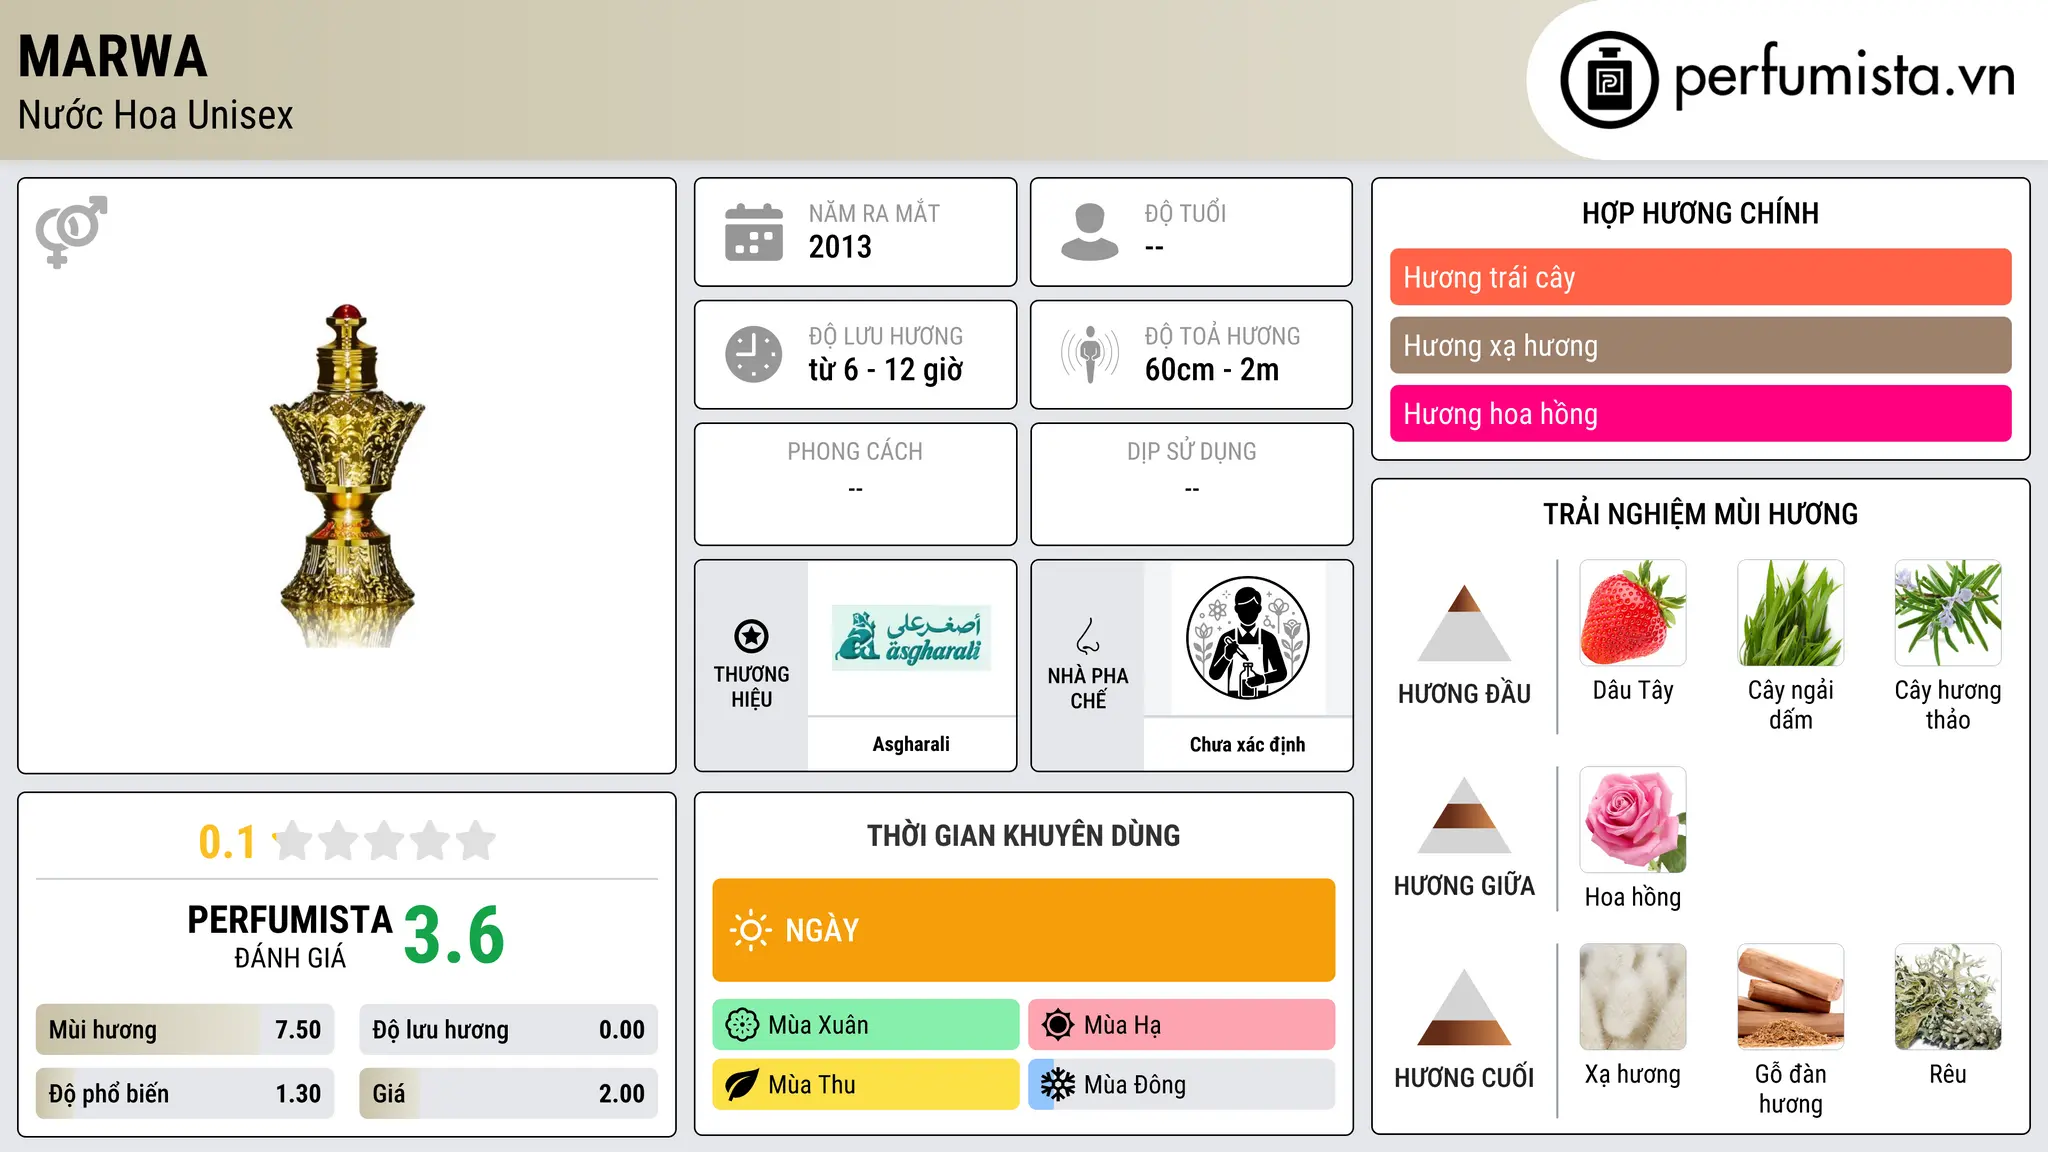This screenshot has height=1152, width=2048.
Task: Click the star badge icon above Thương hiệu
Action: (x=751, y=636)
